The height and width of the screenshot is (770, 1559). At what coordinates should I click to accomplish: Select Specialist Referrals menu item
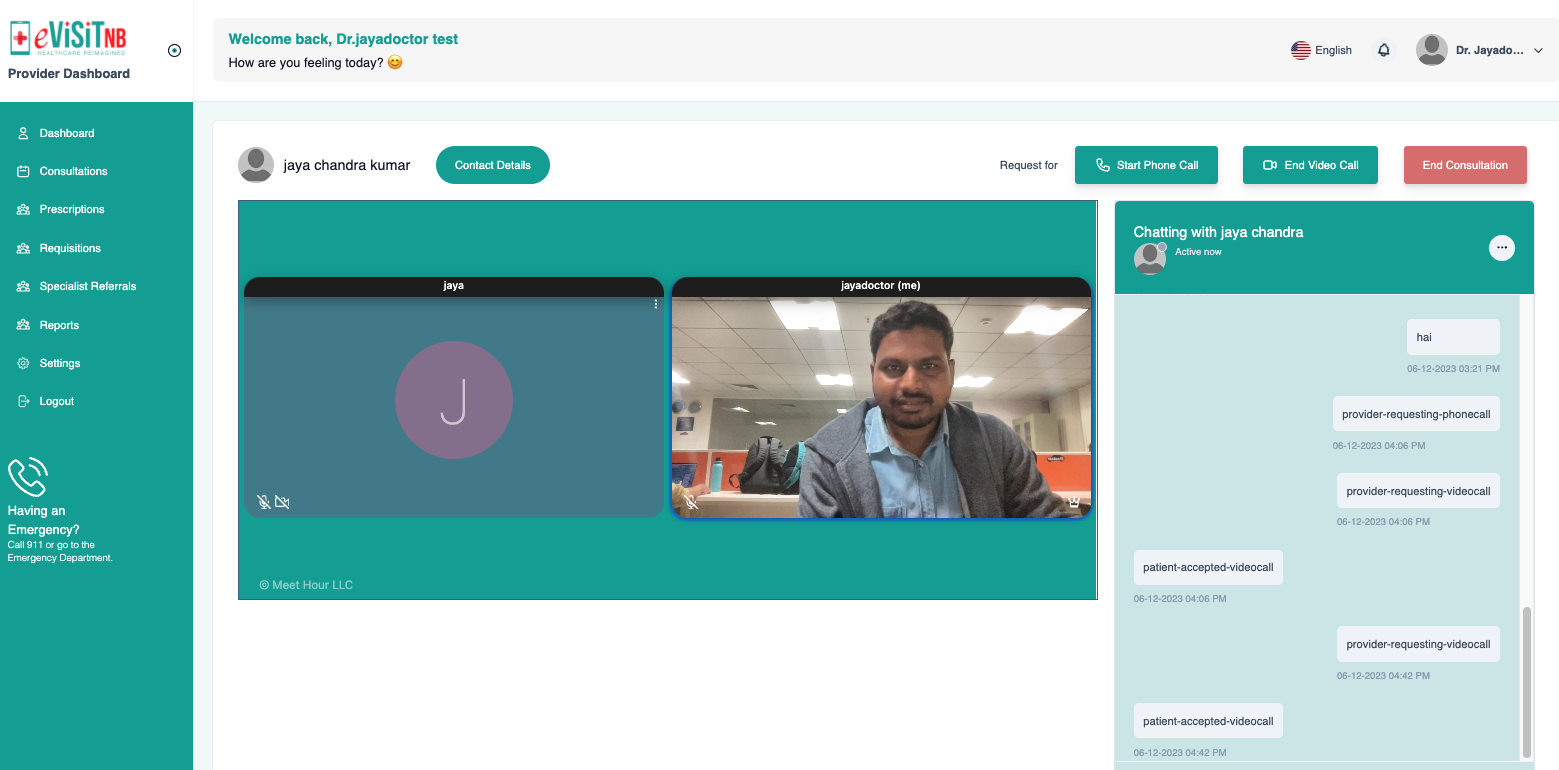pos(87,286)
